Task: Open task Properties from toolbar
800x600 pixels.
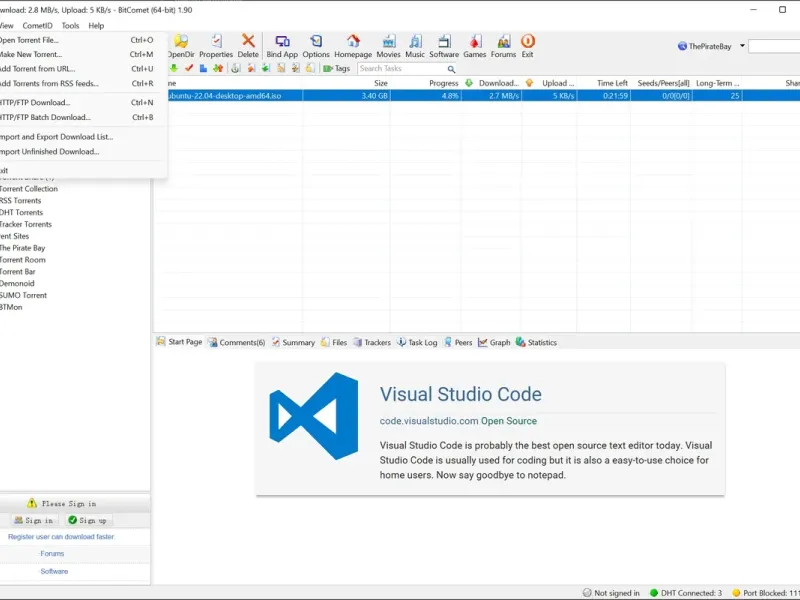Action: (216, 46)
